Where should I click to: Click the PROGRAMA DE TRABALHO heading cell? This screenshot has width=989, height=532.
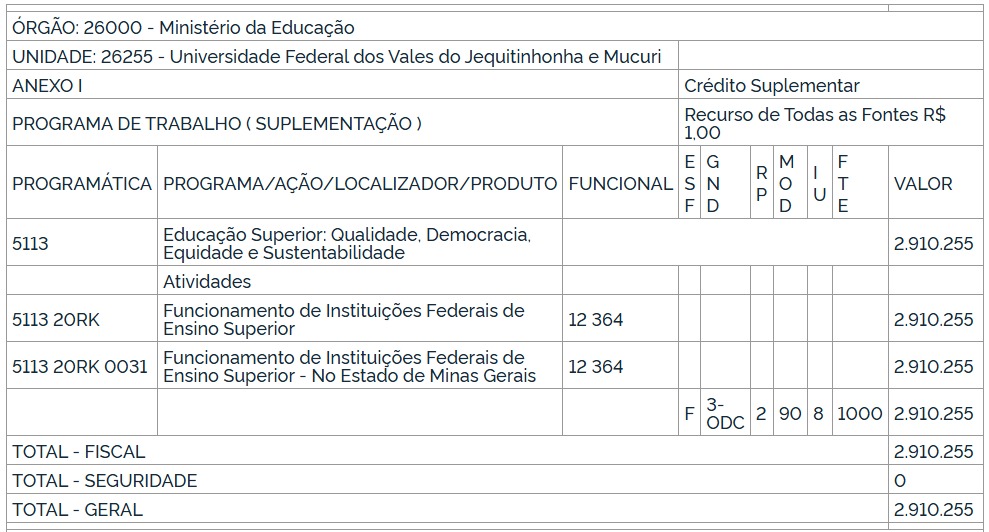click(217, 124)
